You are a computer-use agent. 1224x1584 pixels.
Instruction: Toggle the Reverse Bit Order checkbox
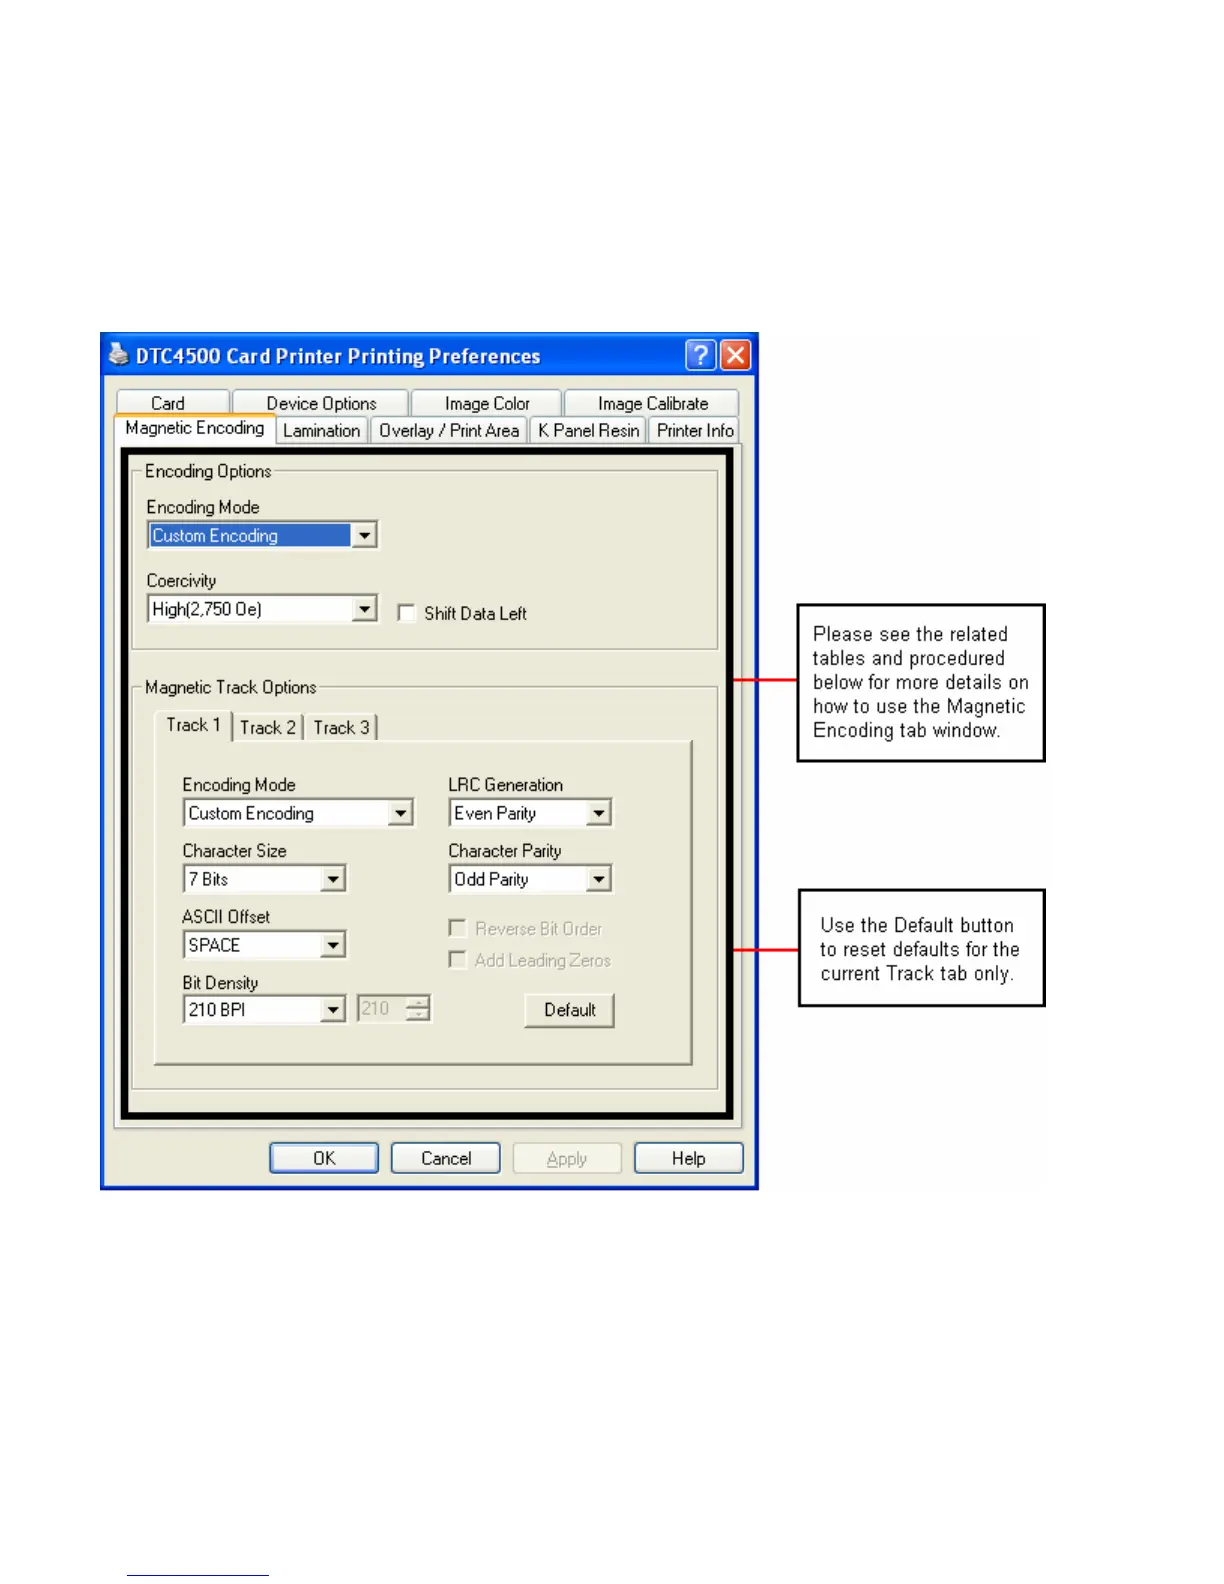[458, 928]
